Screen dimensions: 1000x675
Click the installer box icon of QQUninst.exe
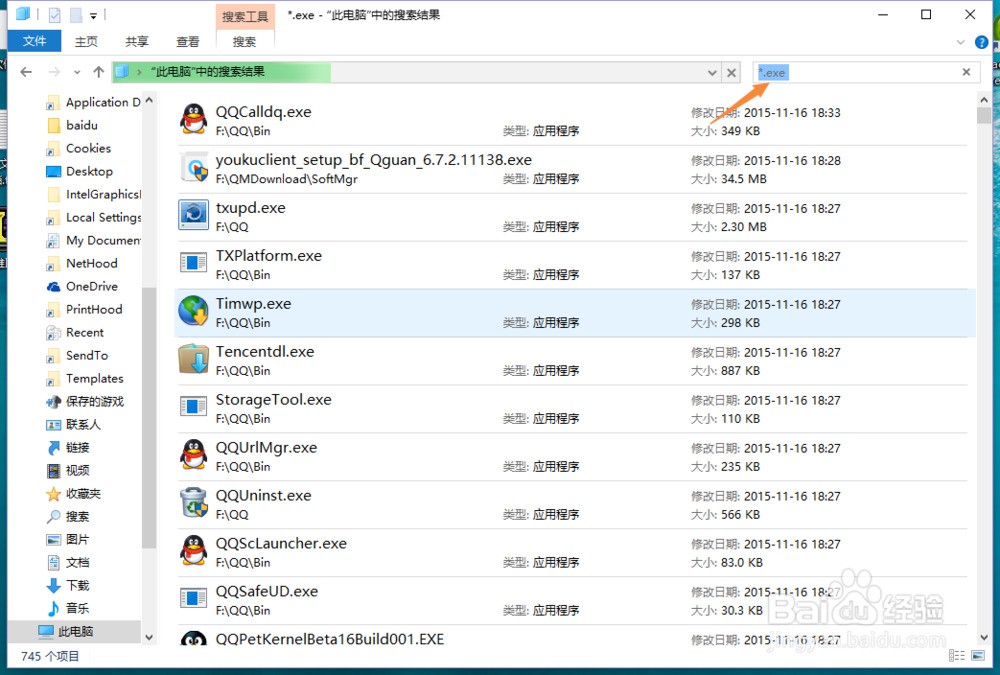pos(193,502)
